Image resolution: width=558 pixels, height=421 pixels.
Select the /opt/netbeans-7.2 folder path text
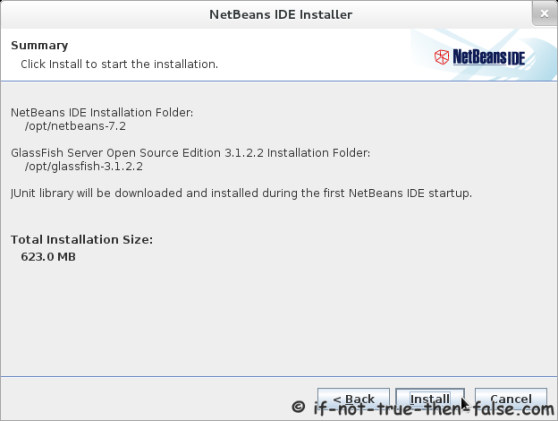tap(75, 126)
